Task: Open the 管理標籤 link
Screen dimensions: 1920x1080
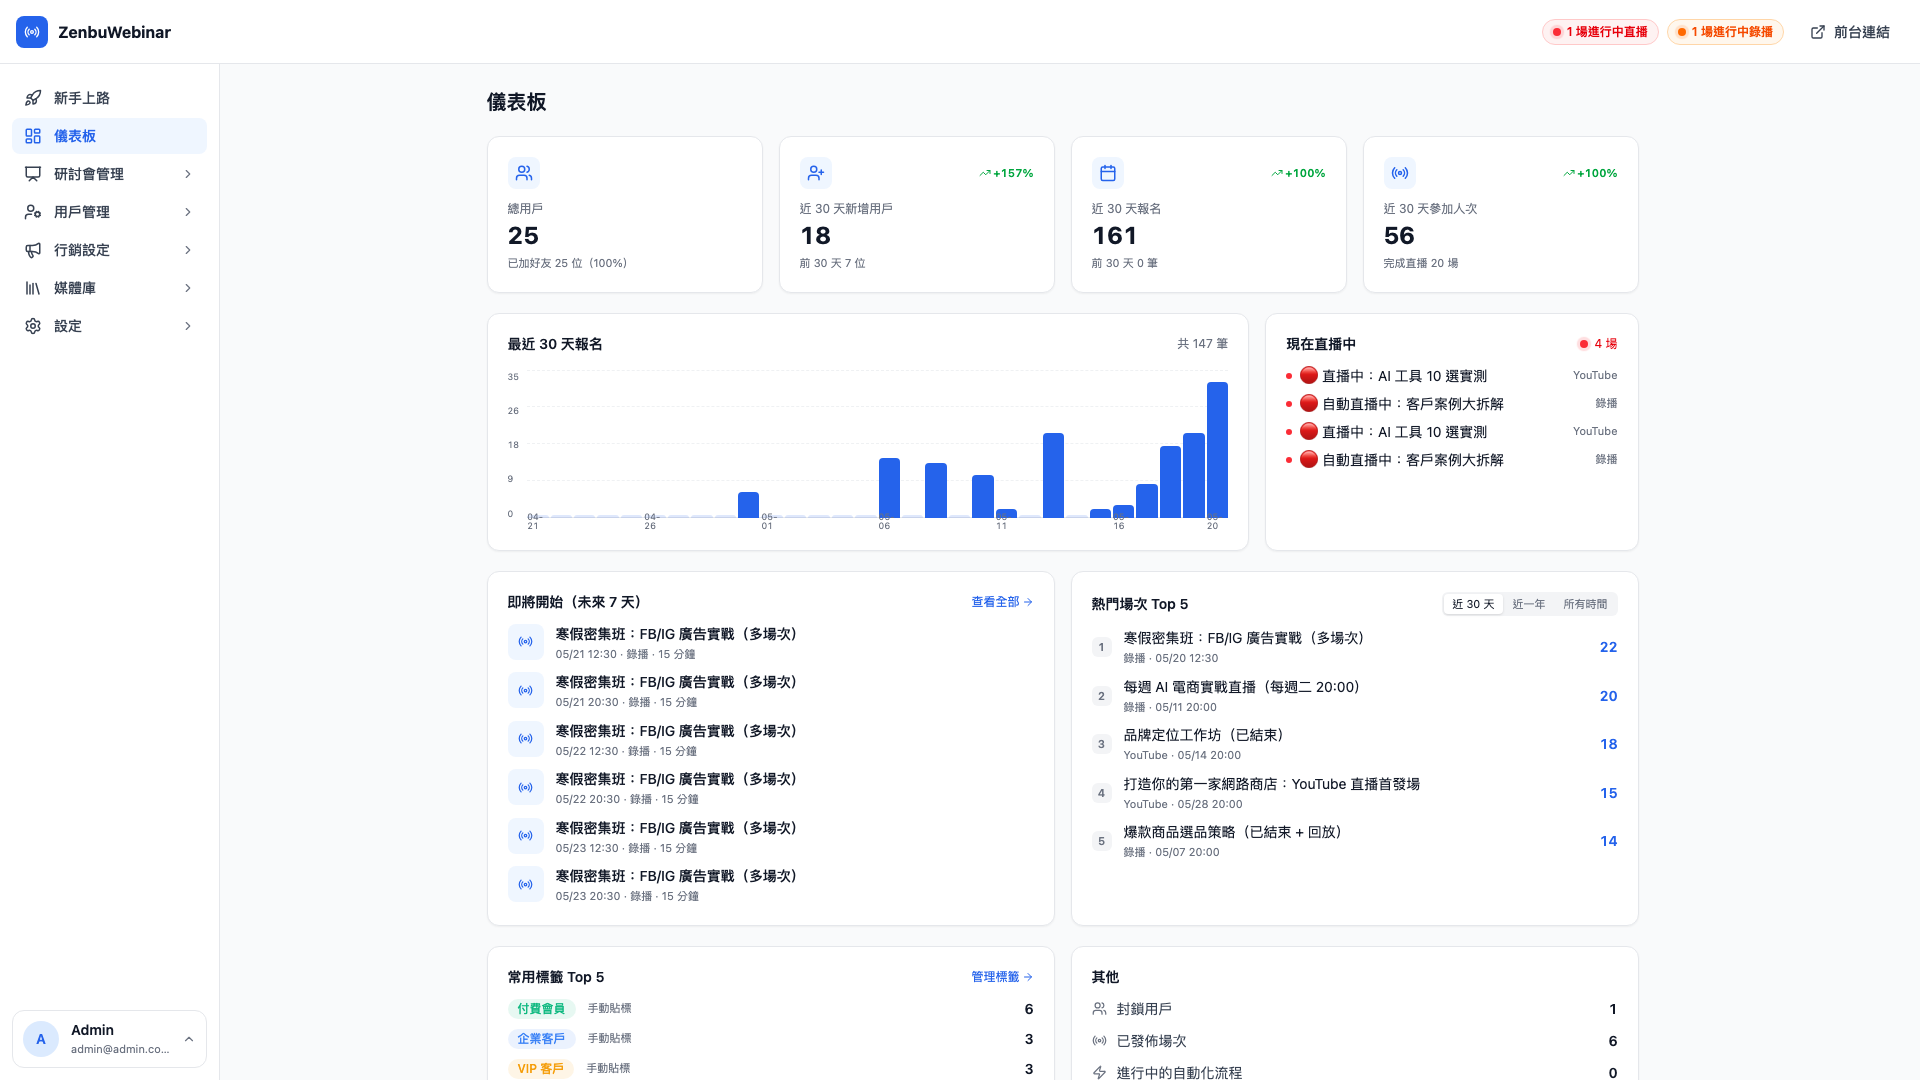Action: pos(1002,977)
